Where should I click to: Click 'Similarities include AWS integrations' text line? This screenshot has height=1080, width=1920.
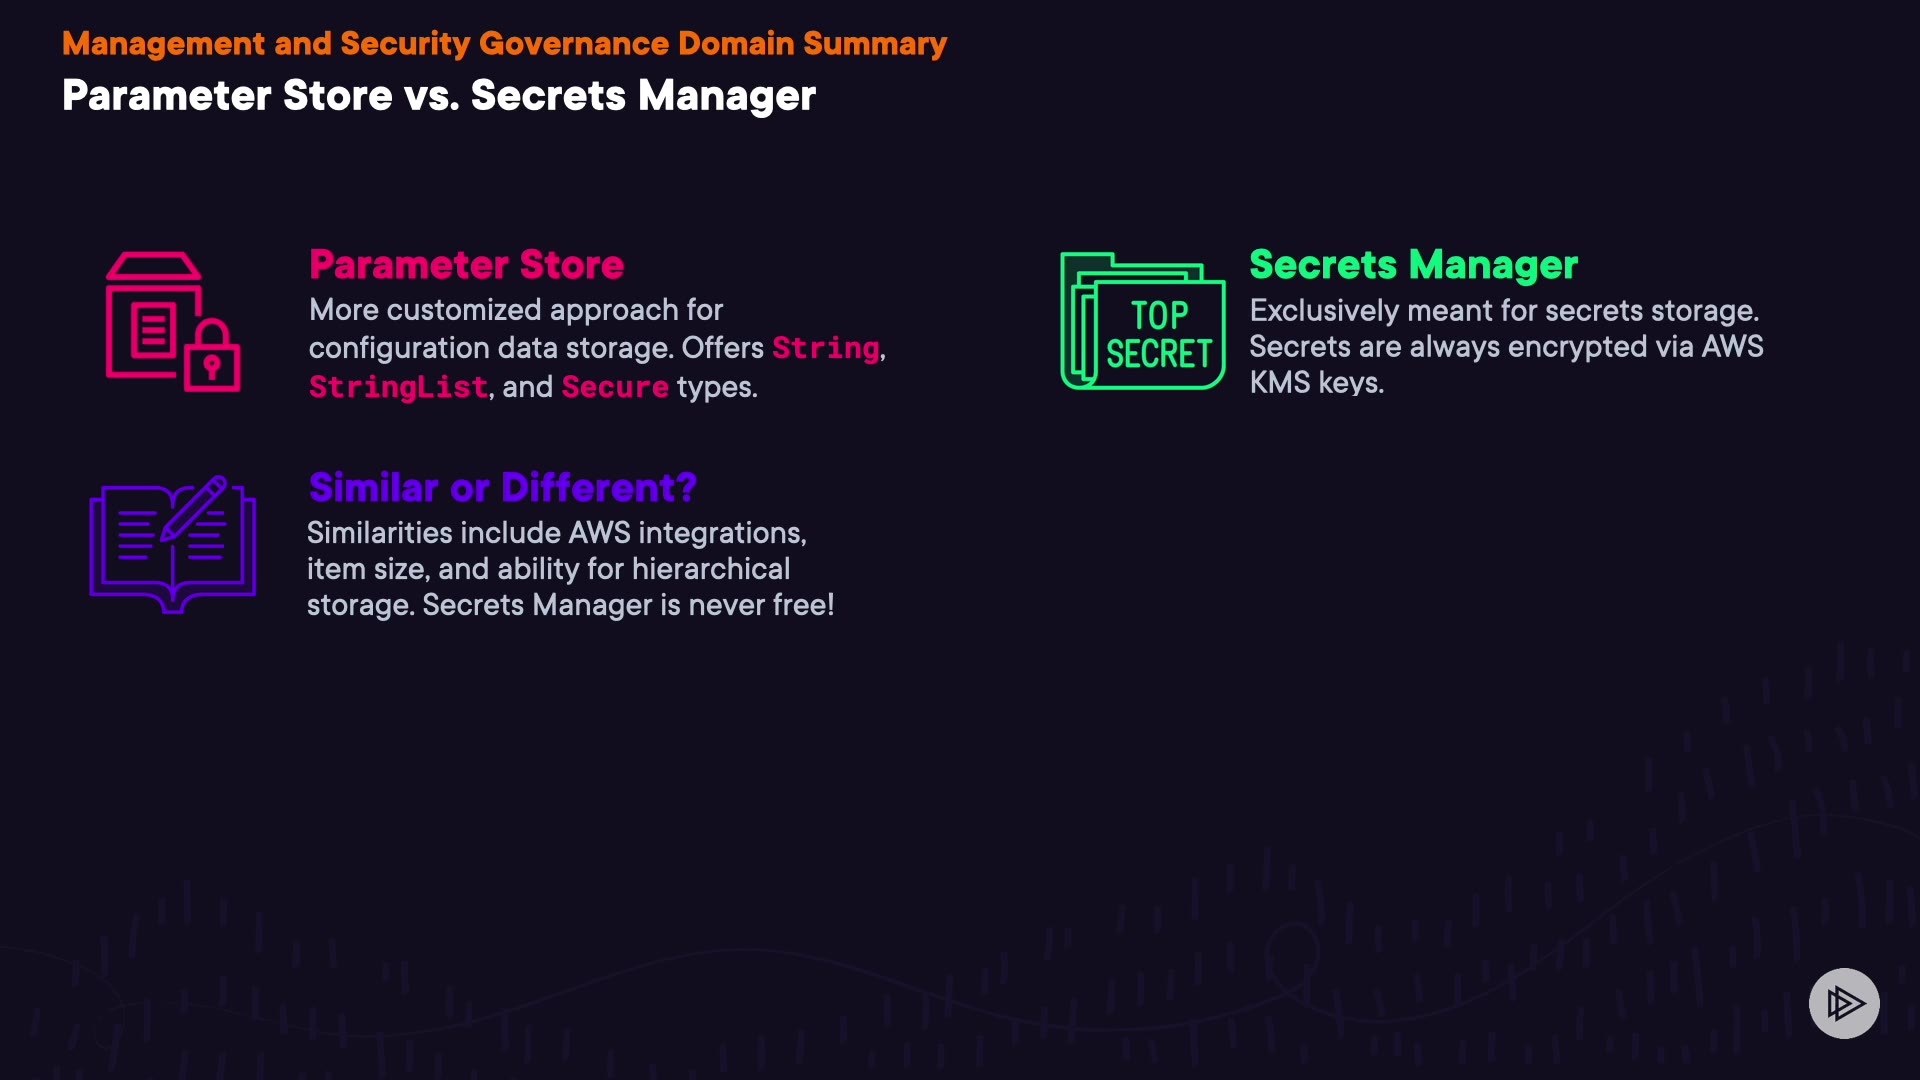pyautogui.click(x=556, y=533)
